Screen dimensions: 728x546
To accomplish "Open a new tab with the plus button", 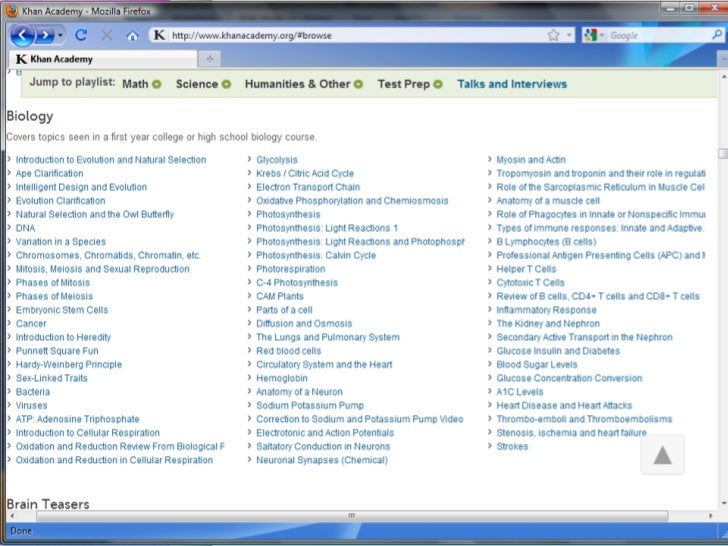I will 210,59.
